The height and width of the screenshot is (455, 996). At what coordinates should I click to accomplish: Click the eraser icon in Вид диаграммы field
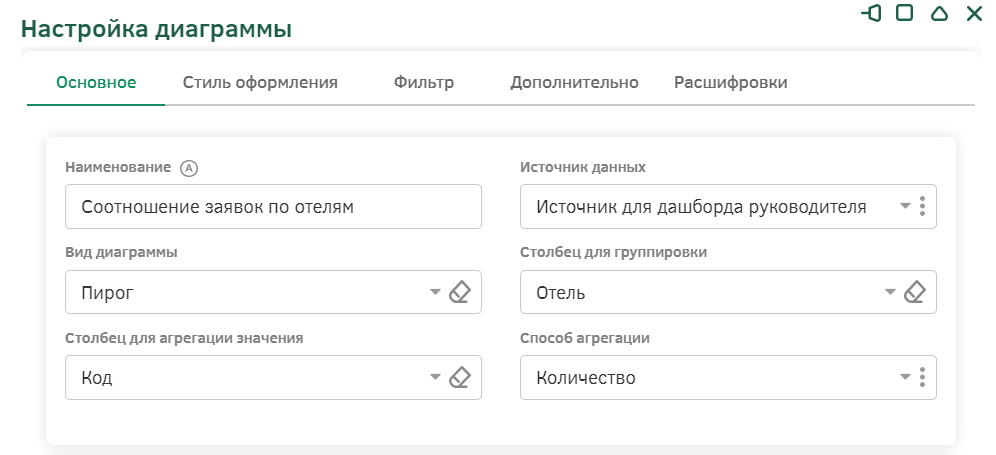point(459,292)
